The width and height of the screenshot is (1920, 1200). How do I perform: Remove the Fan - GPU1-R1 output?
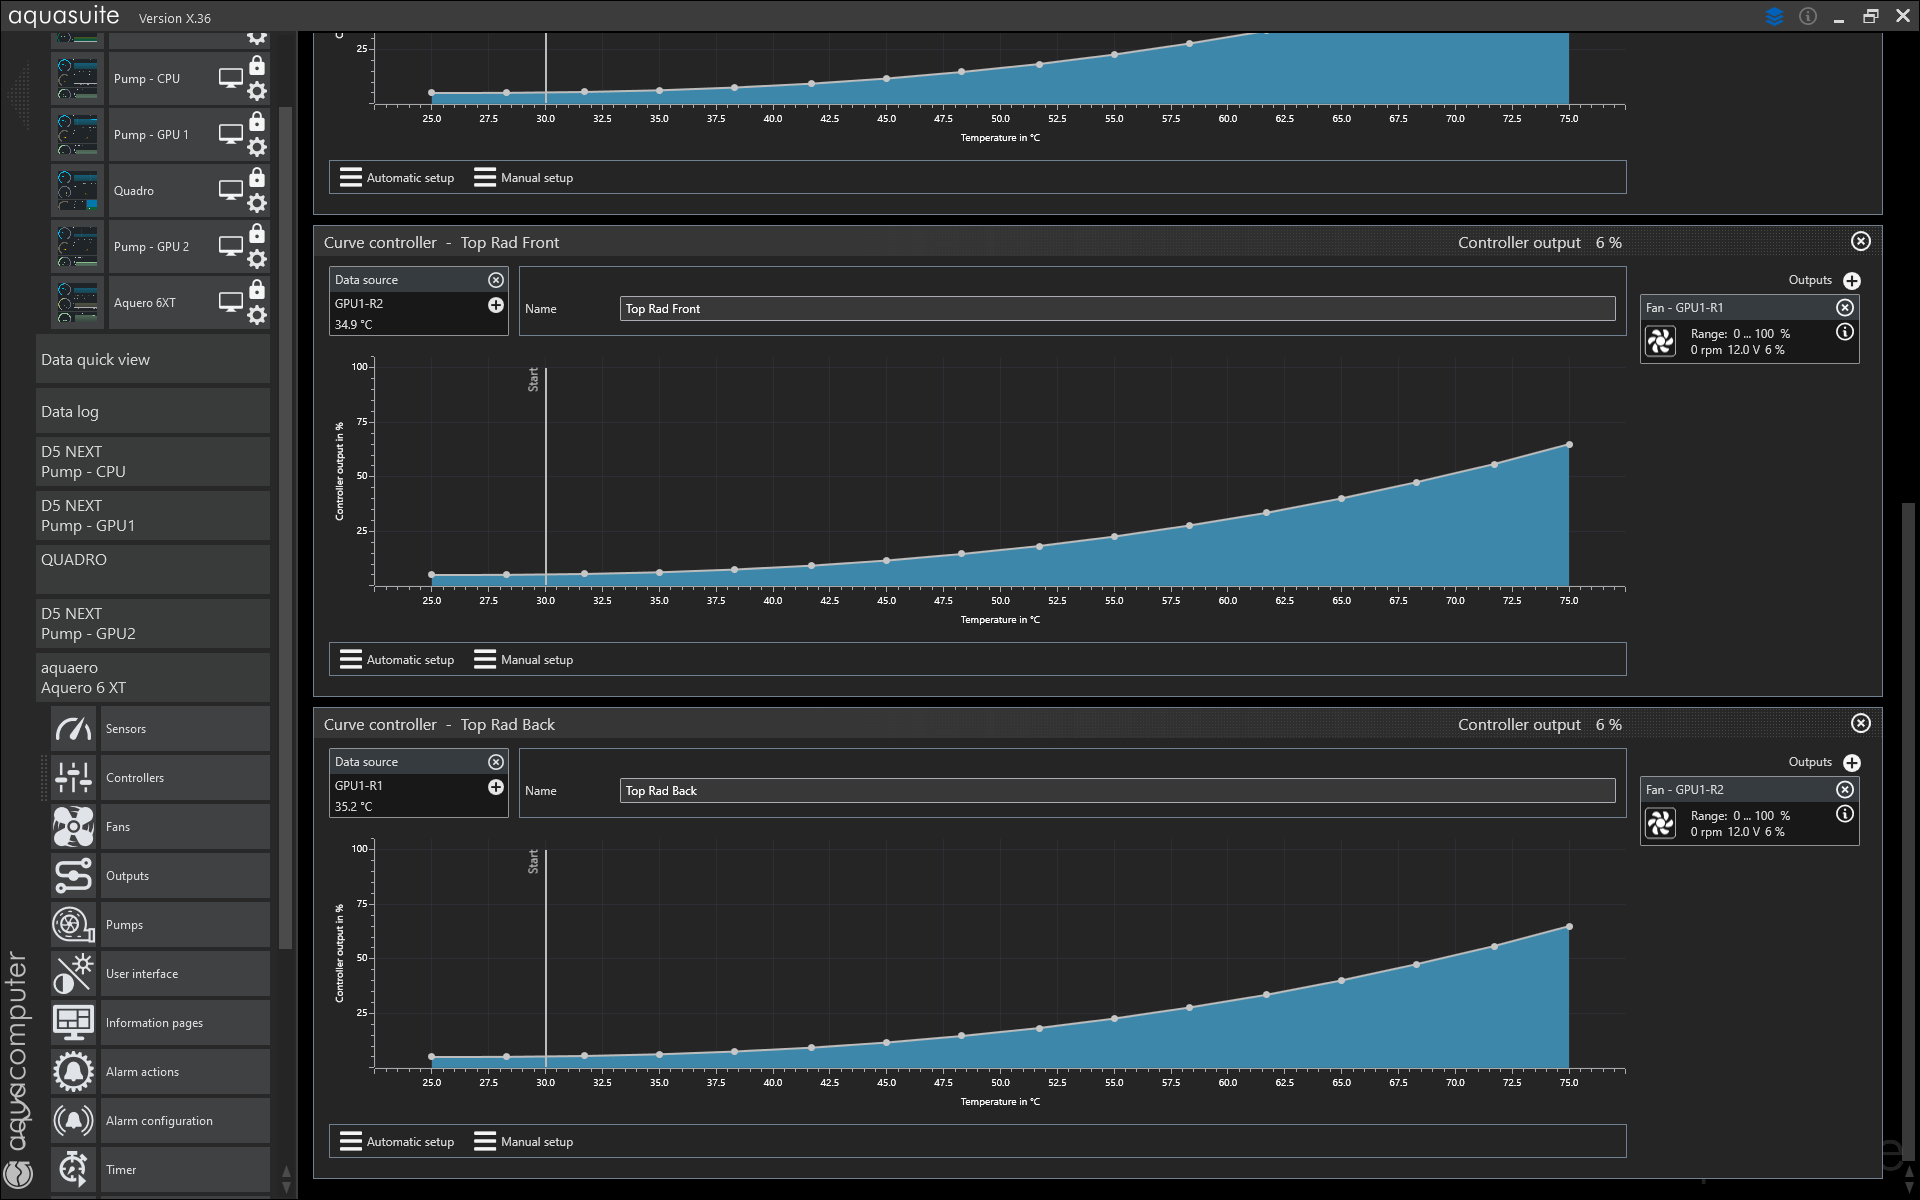(1845, 308)
